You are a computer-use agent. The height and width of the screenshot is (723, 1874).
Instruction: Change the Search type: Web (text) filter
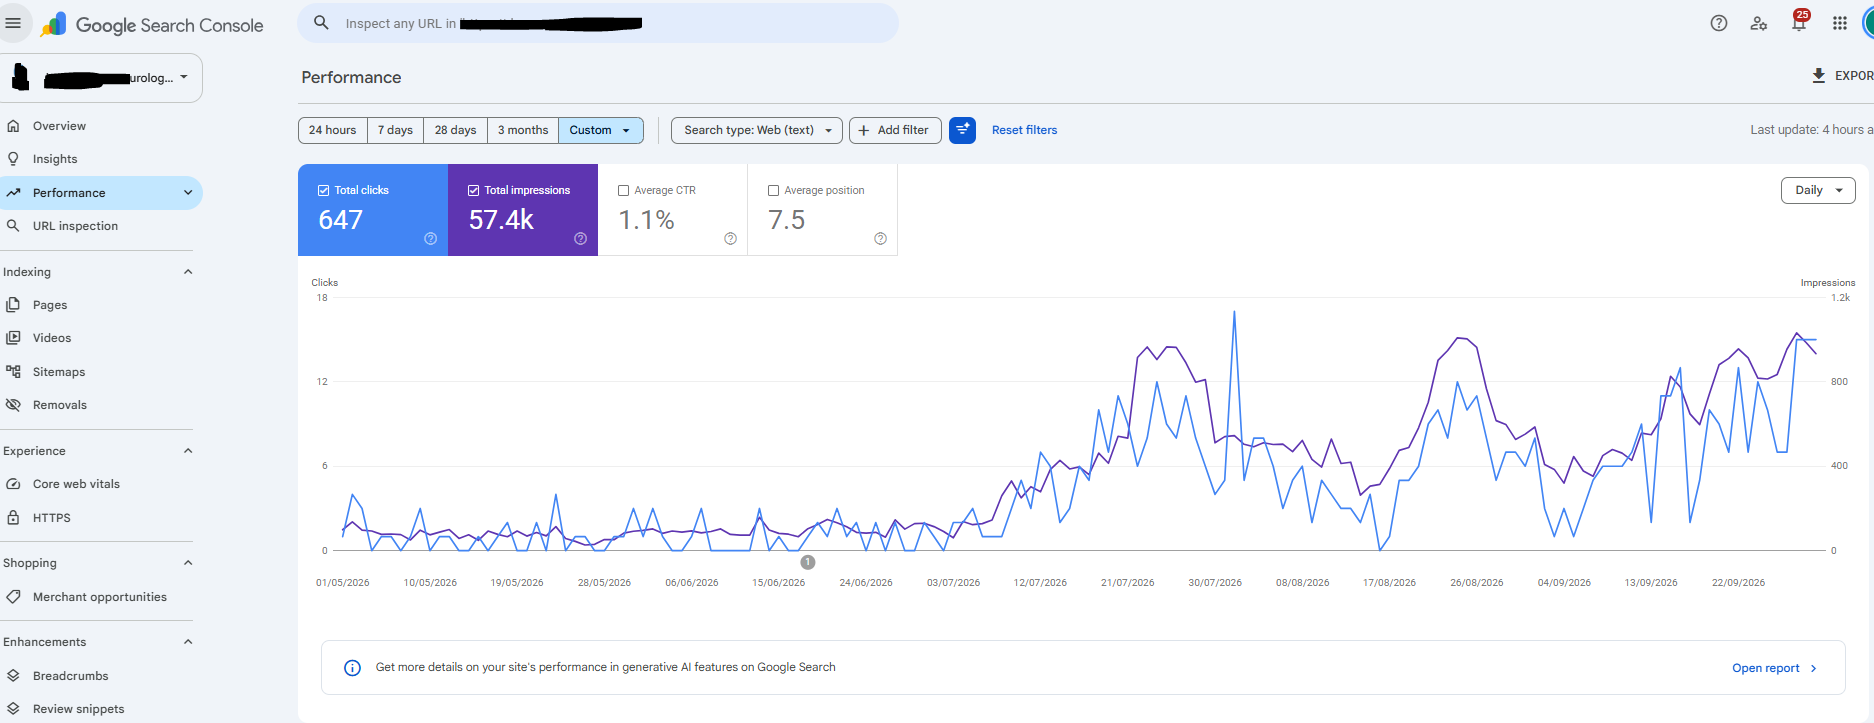[757, 130]
